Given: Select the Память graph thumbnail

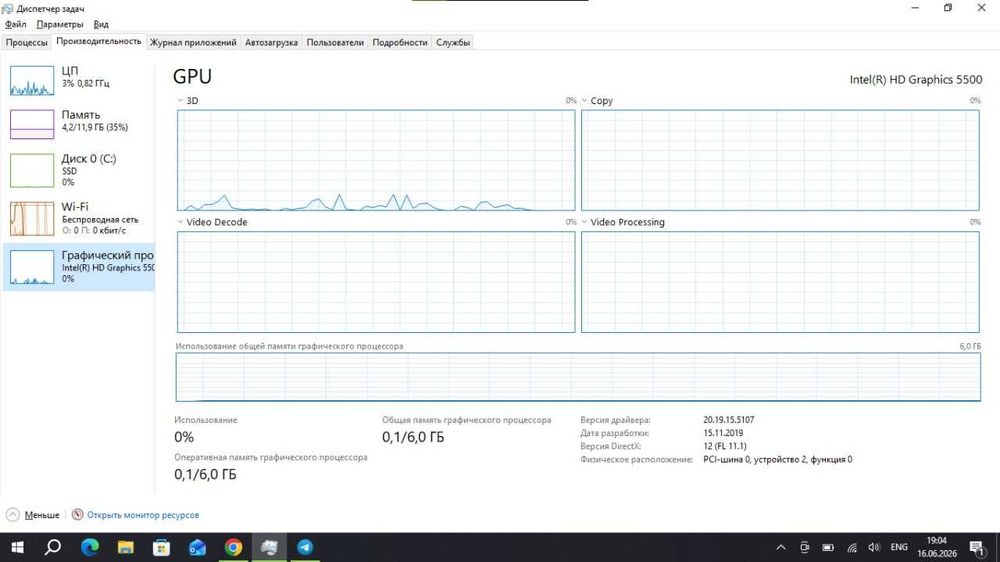Looking at the screenshot, I should tap(32, 124).
